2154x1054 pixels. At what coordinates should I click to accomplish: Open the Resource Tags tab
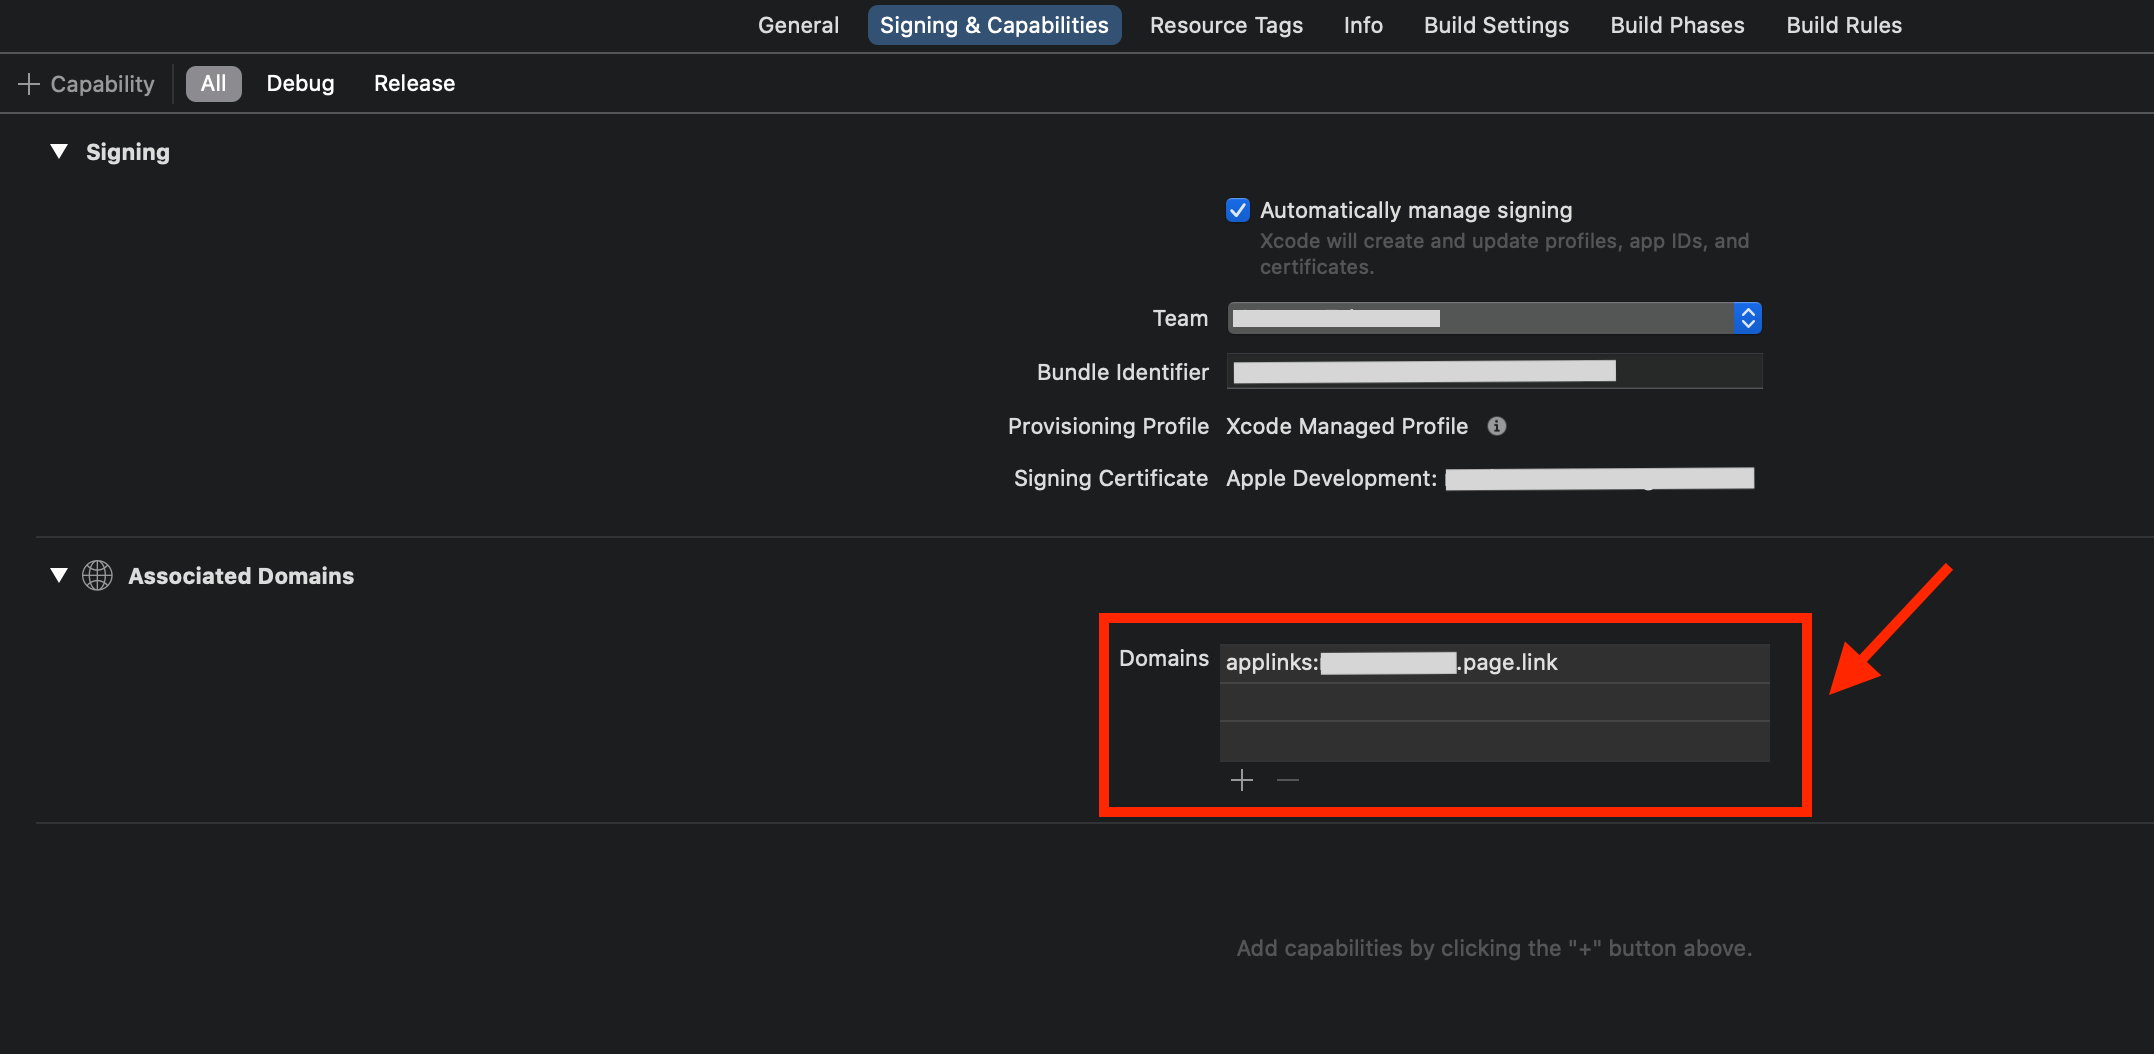click(1226, 26)
